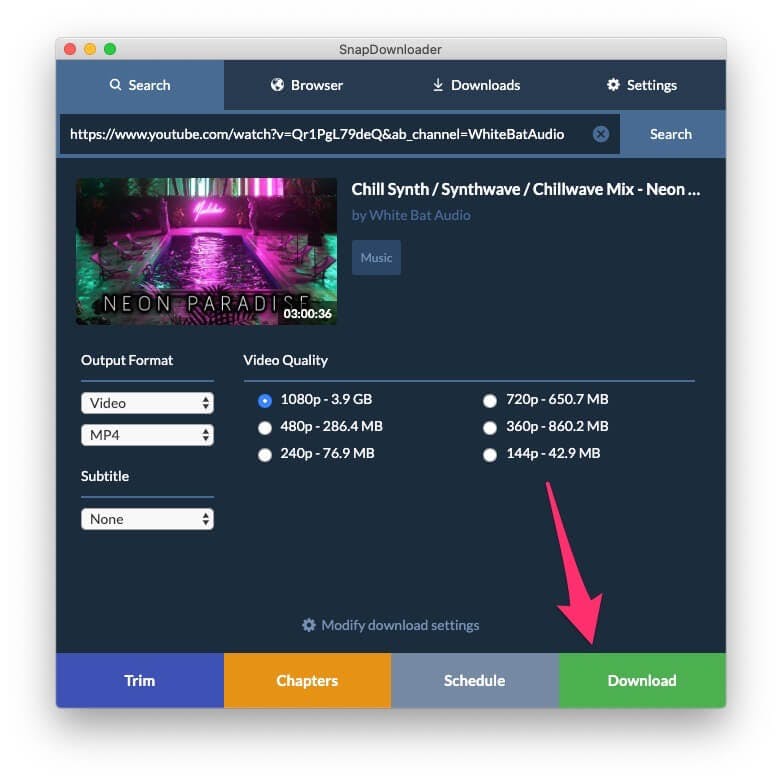The height and width of the screenshot is (782, 782).
Task: Click the green Download button
Action: tap(642, 680)
